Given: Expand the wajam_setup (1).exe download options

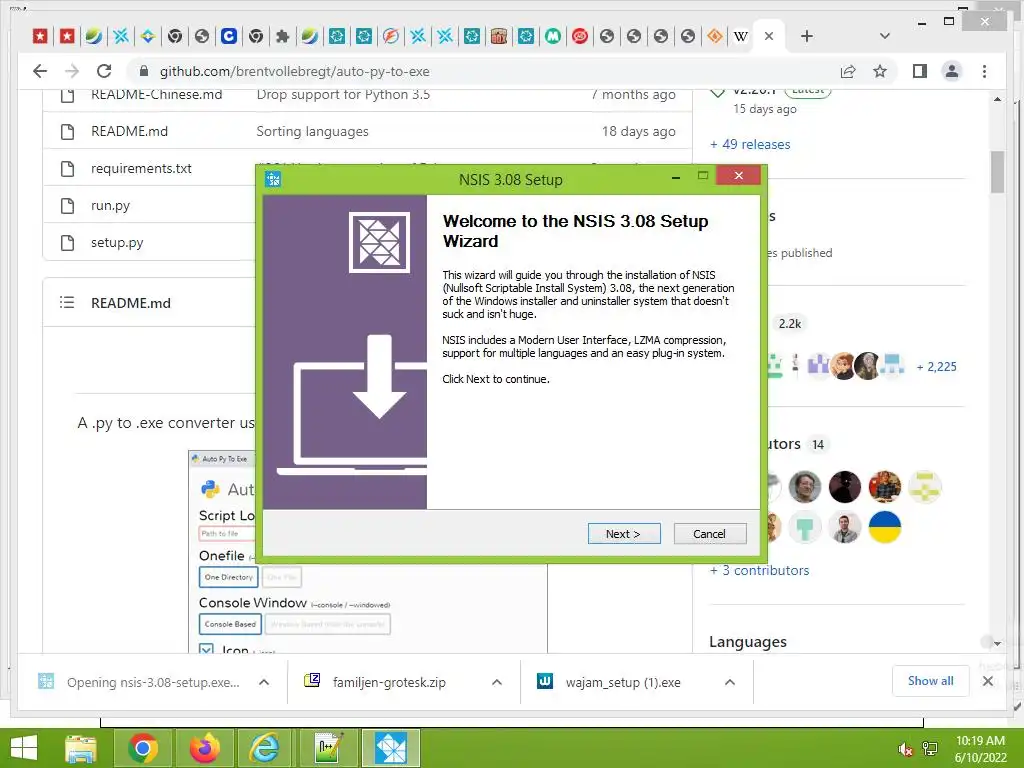Looking at the screenshot, I should click(x=730, y=682).
